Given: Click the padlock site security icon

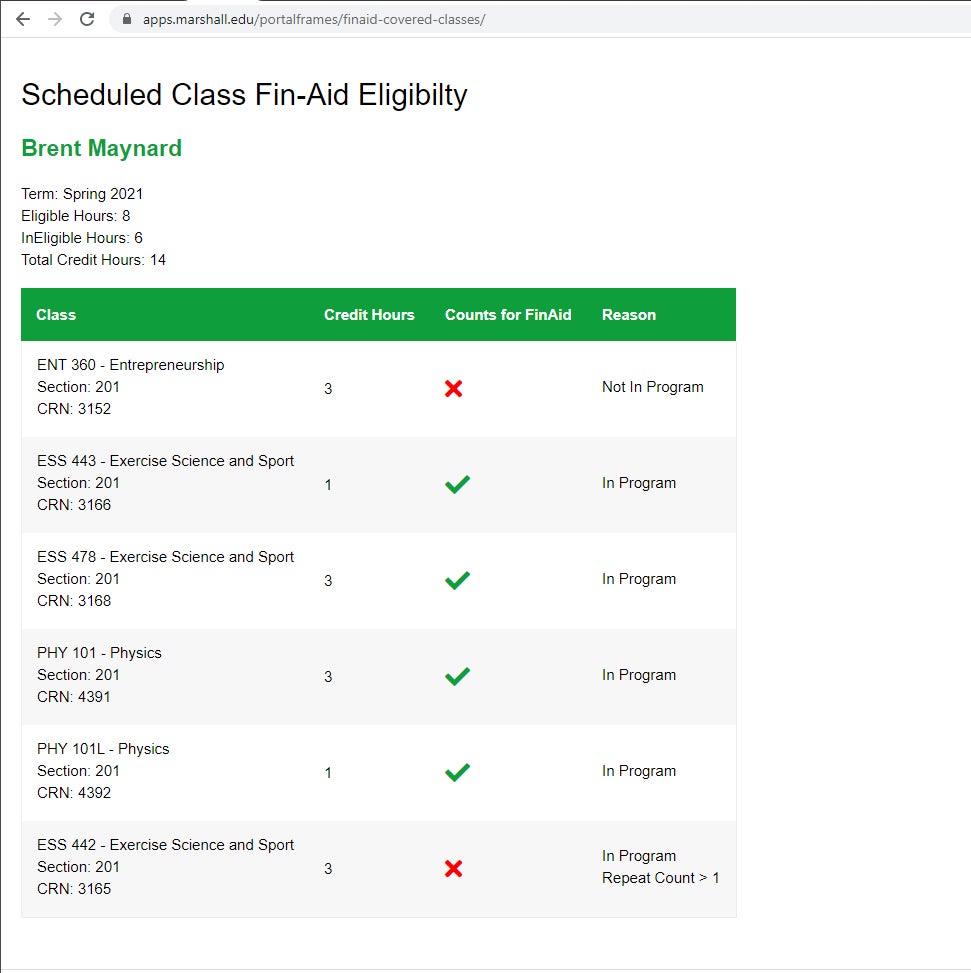Looking at the screenshot, I should pyautogui.click(x=126, y=19).
